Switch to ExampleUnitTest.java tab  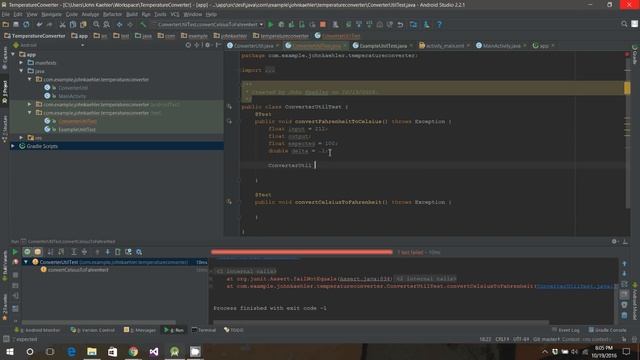383,46
